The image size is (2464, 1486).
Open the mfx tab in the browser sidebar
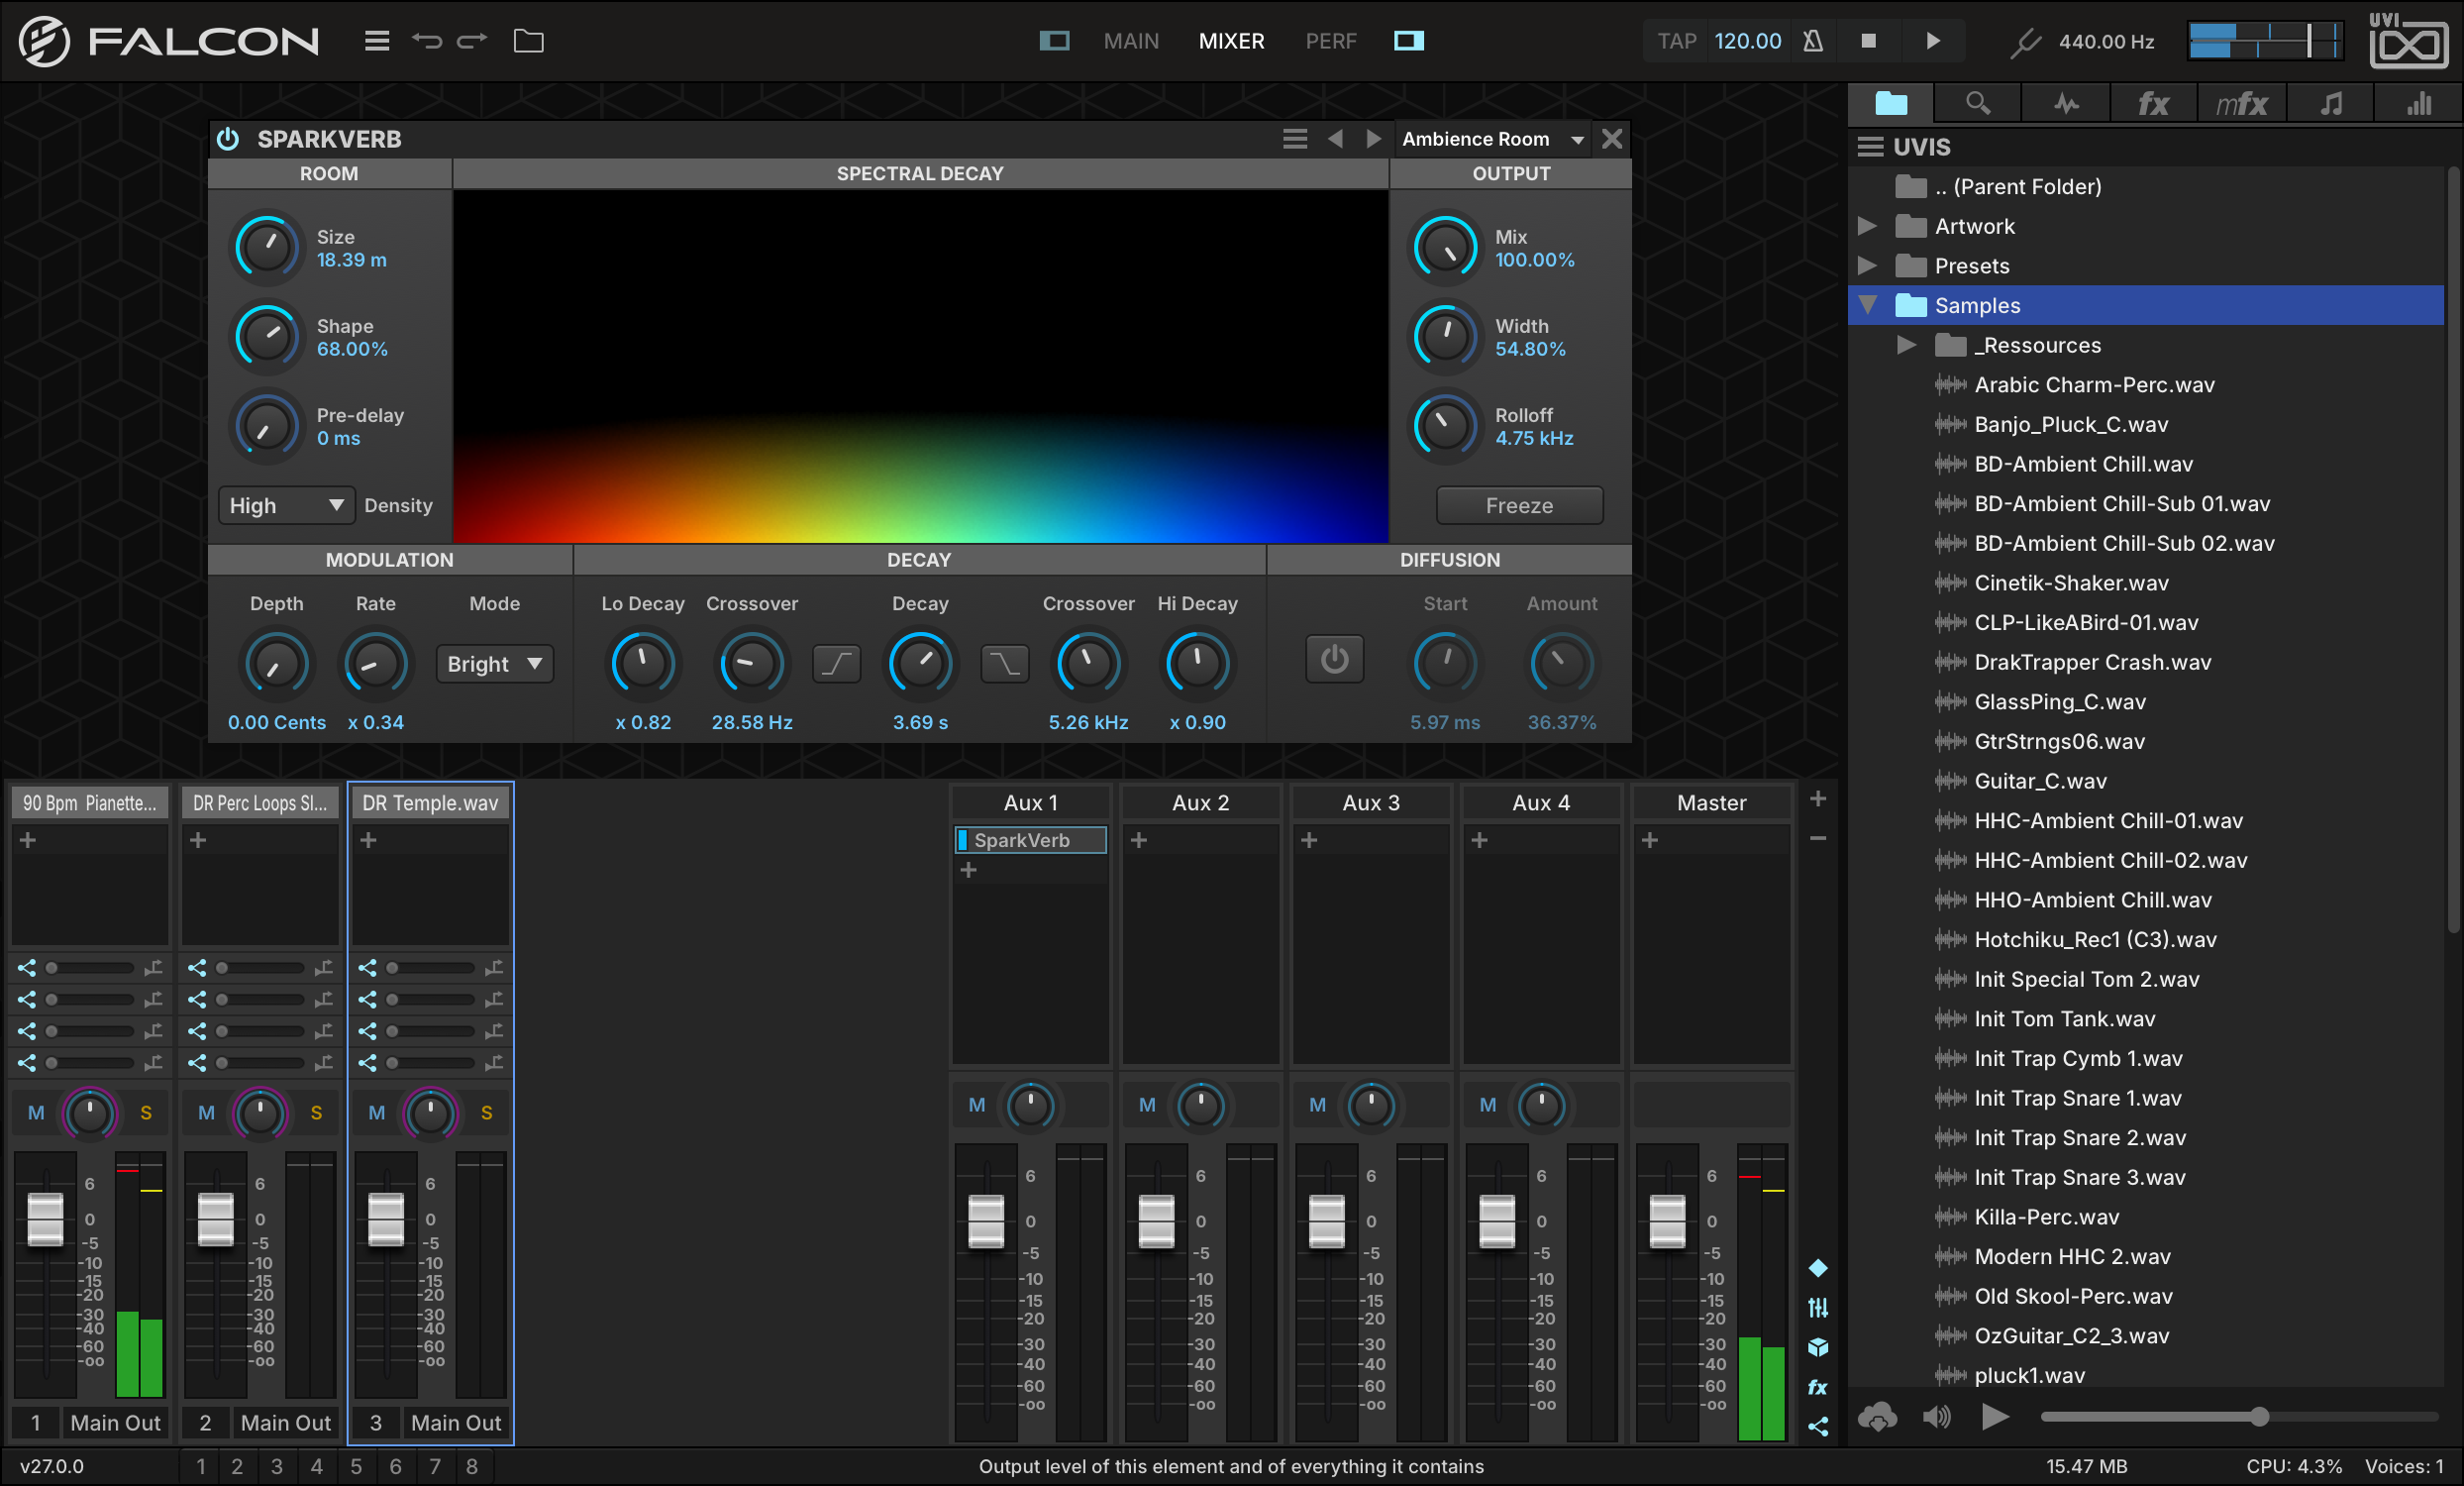pos(2241,104)
